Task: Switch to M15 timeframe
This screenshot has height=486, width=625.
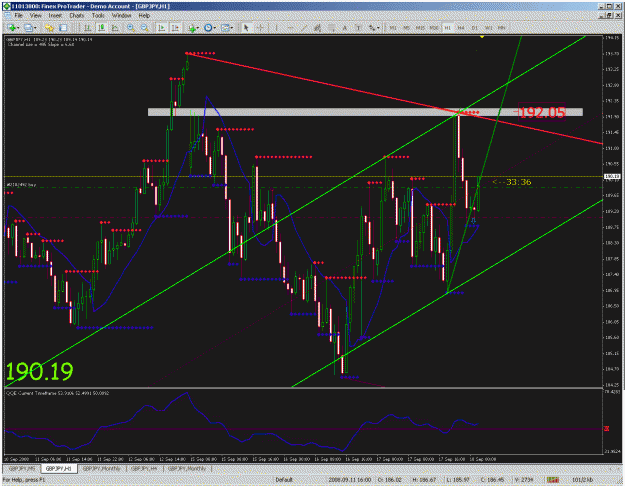Action: coord(420,28)
